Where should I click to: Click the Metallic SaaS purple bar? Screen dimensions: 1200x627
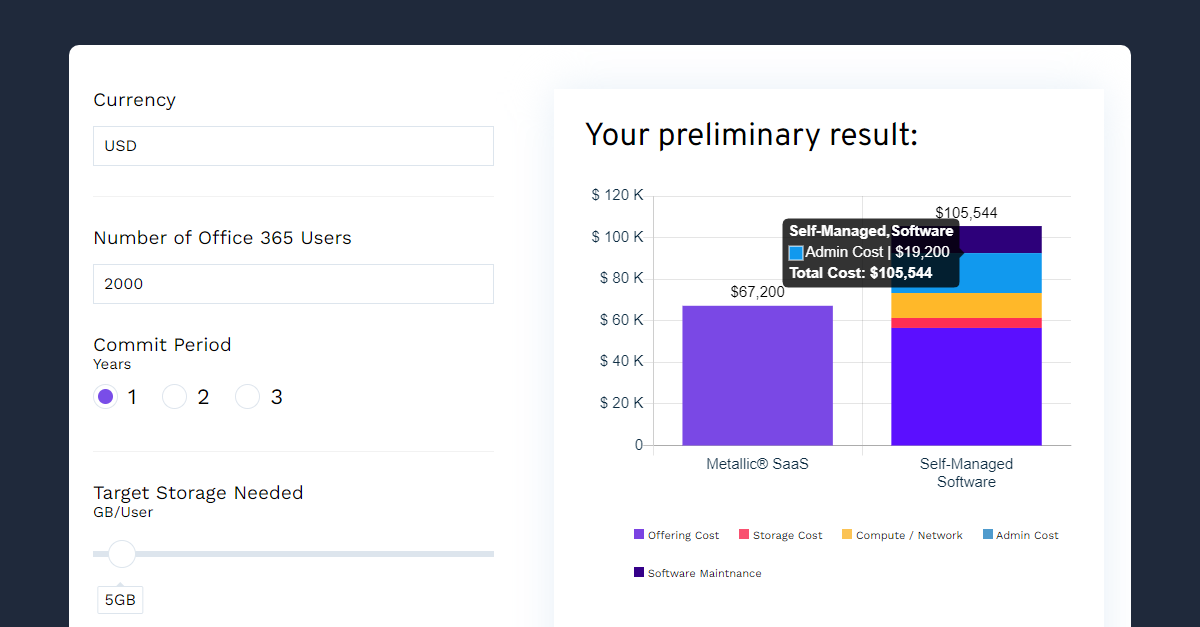pyautogui.click(x=757, y=375)
